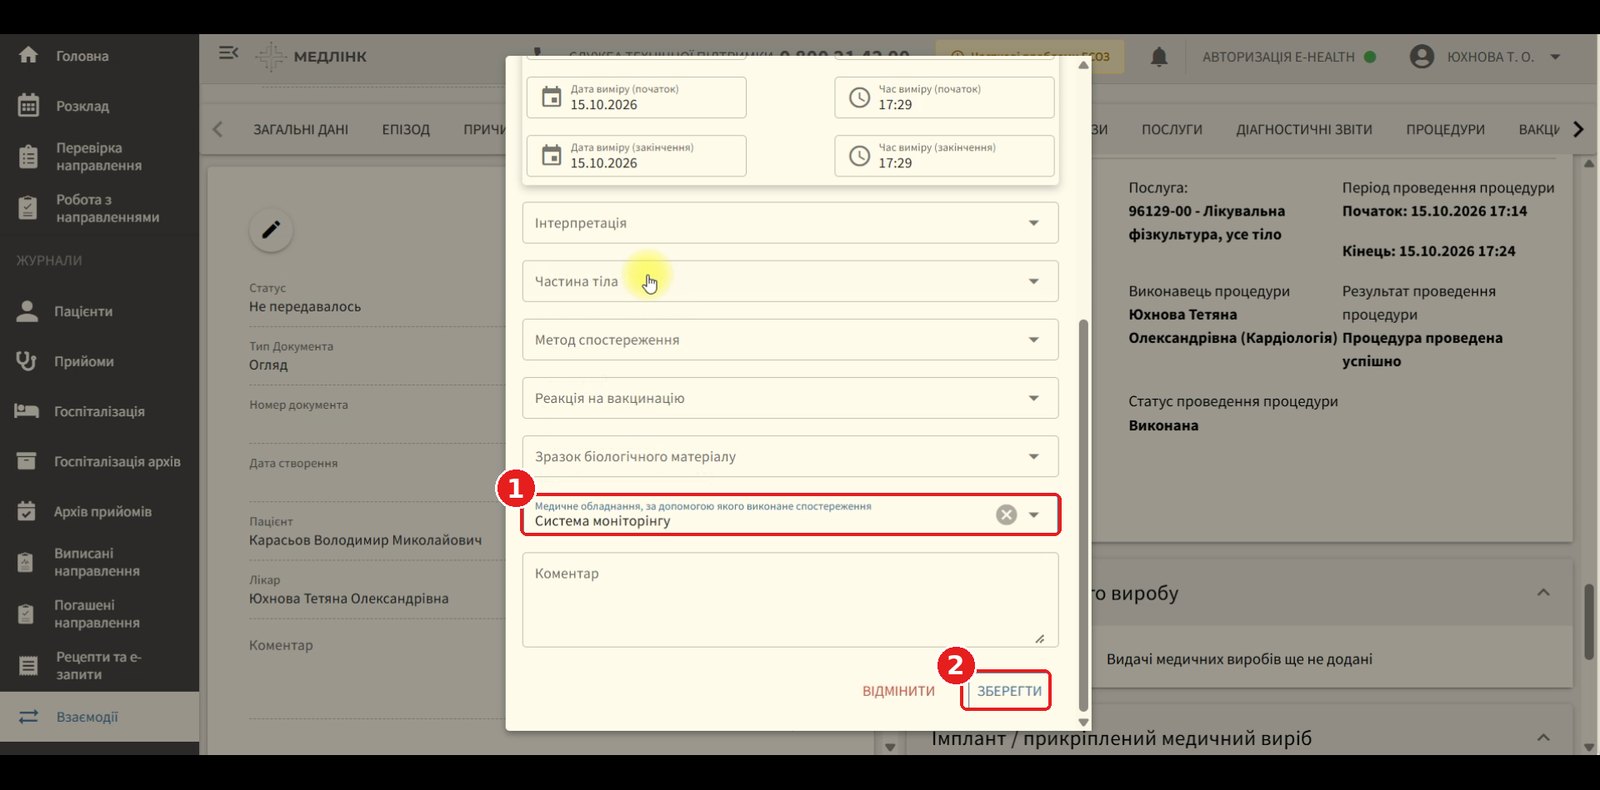1600x790 pixels.
Task: Open Погашені направлення icon
Action: [x=27, y=614]
